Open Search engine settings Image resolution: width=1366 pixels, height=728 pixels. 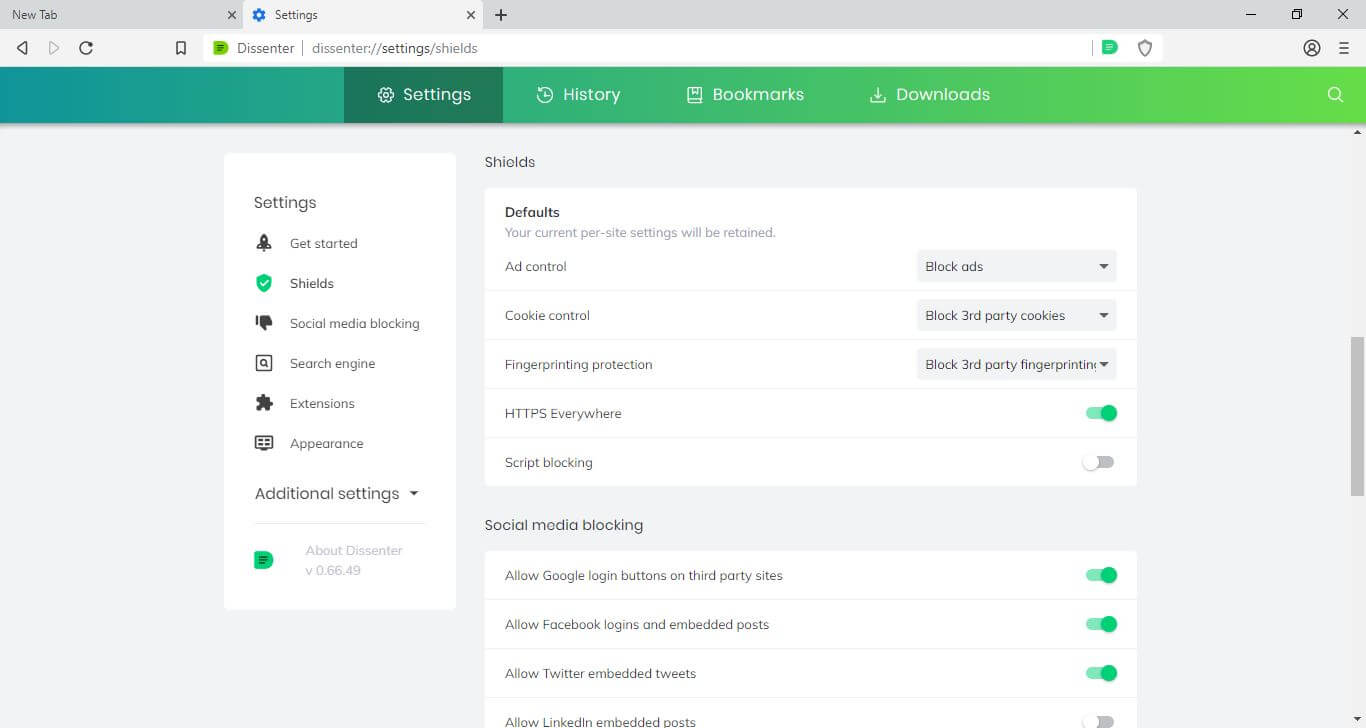332,363
